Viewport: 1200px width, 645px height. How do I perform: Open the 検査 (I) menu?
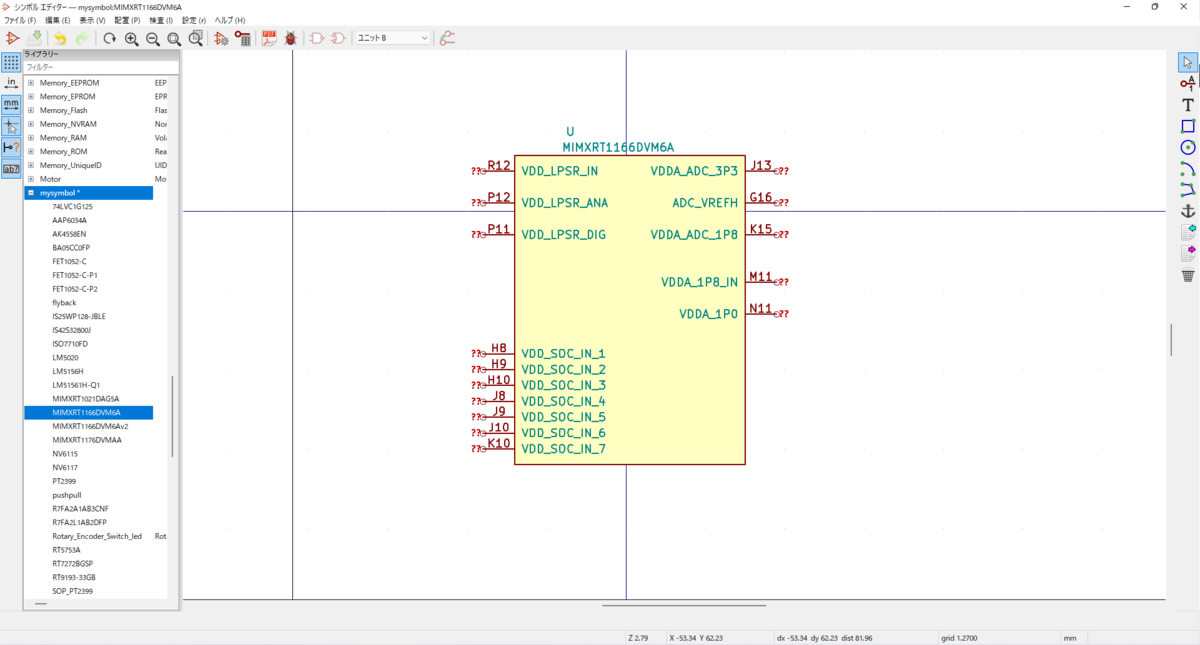(161, 20)
